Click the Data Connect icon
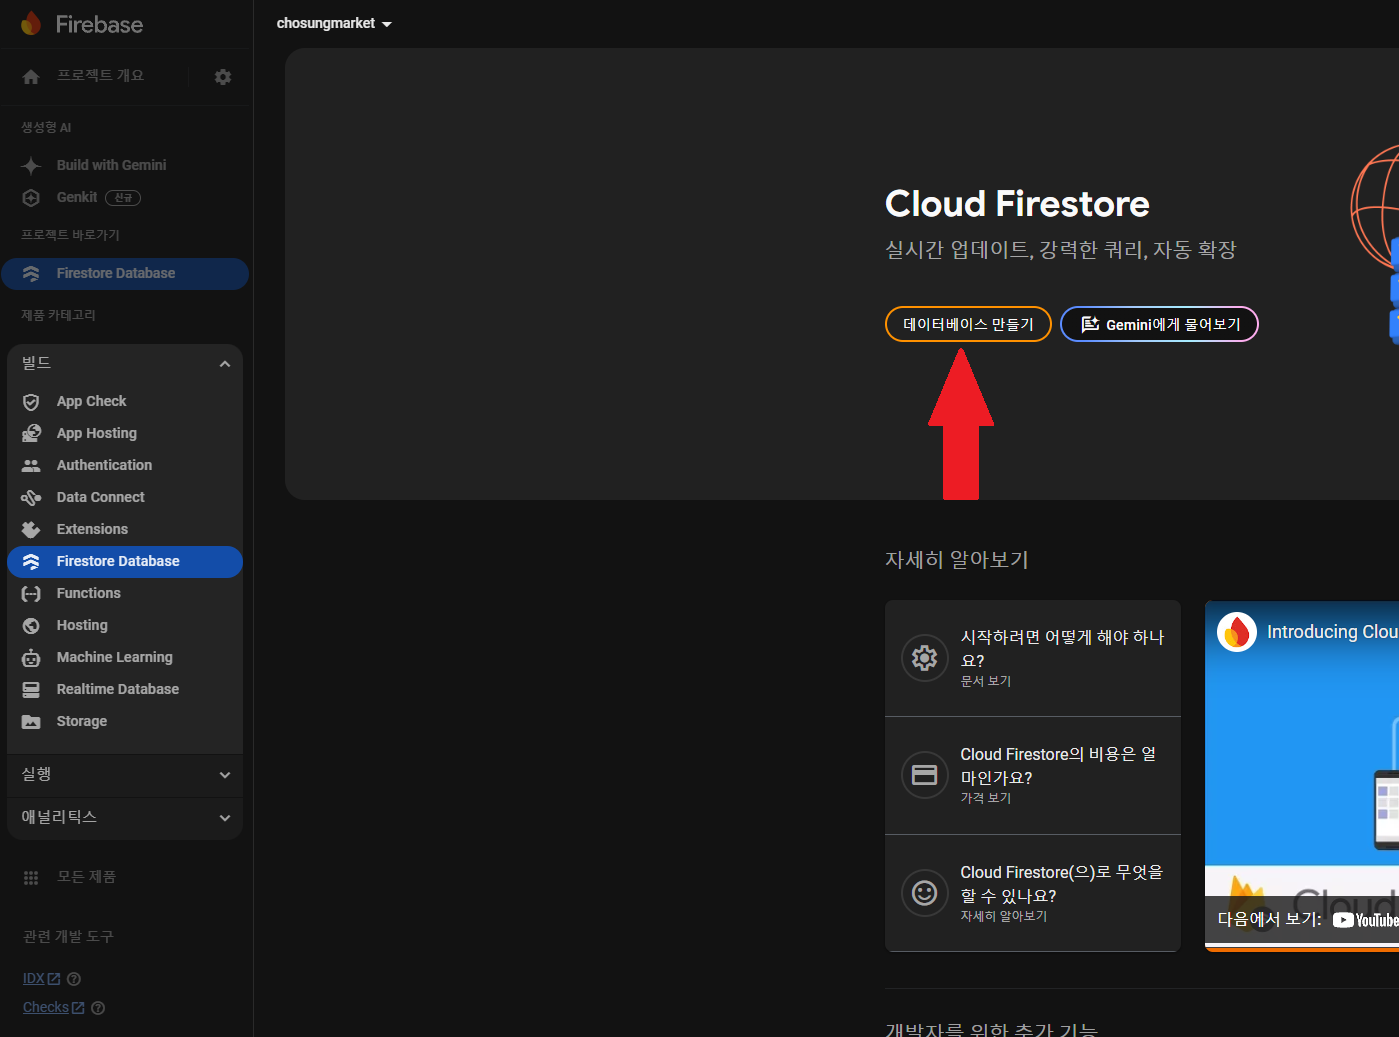The width and height of the screenshot is (1399, 1037). pos(31,498)
